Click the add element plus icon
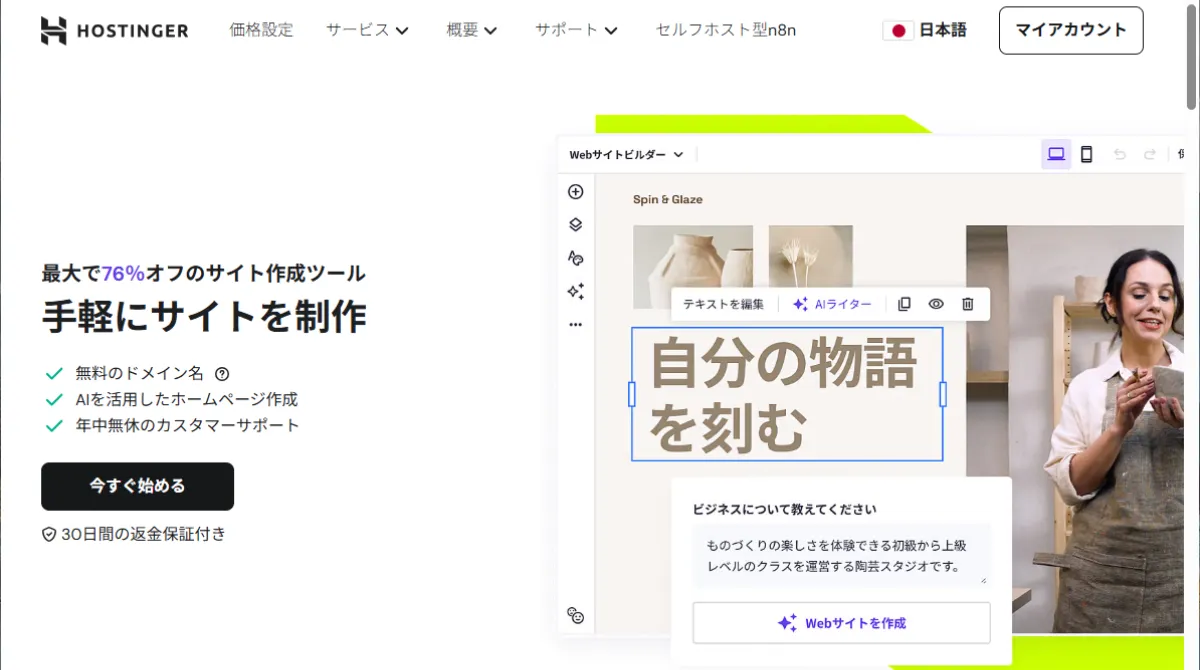This screenshot has width=1200, height=670. (575, 192)
